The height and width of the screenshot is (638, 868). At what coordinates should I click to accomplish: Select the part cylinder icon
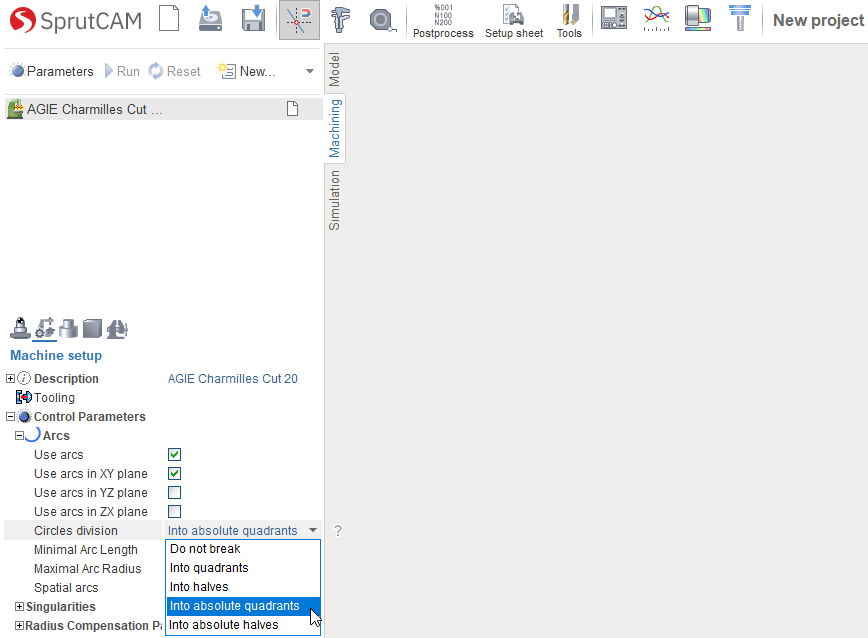pos(69,328)
